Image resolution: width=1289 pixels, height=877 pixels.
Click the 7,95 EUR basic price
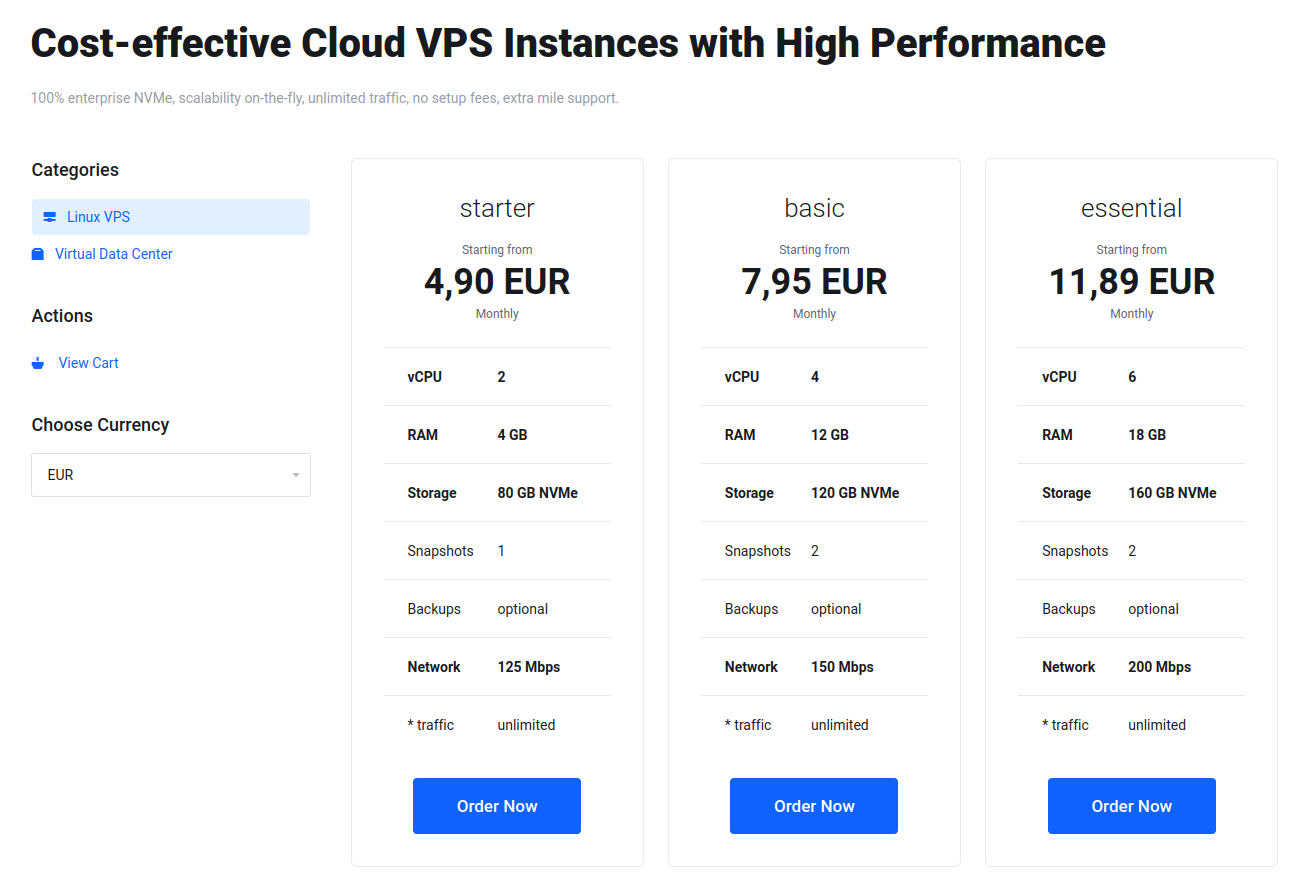[x=813, y=281]
